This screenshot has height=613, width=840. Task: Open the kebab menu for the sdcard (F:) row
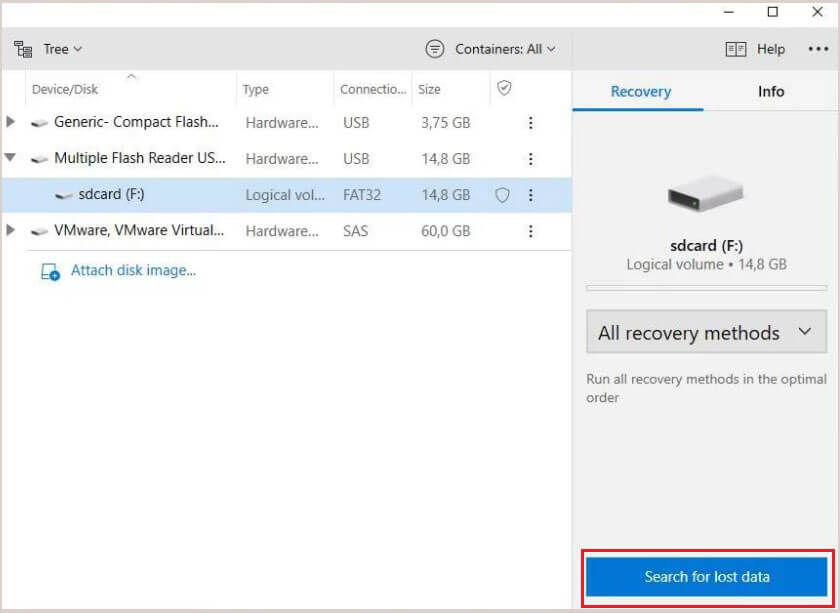pyautogui.click(x=530, y=195)
